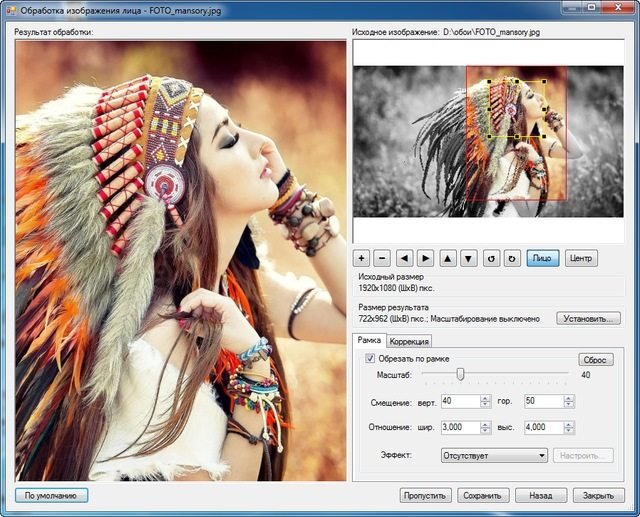Image resolution: width=640 pixels, height=517 pixels.
Task: Toggle the Лицо face mode button
Action: pos(543,258)
